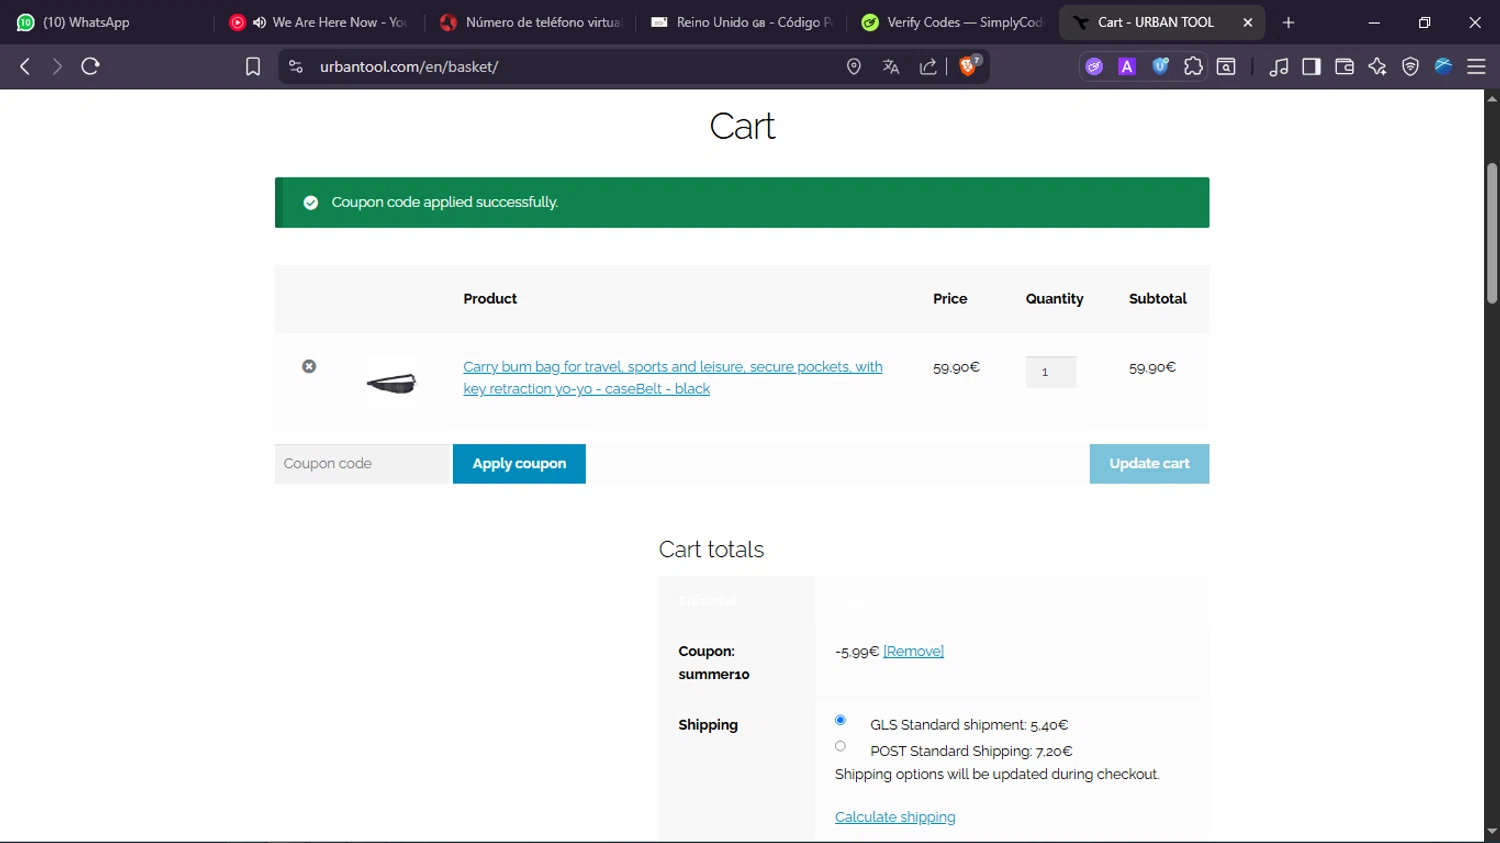Image resolution: width=1500 pixels, height=843 pixels.
Task: Open the purple A extension
Action: 1127,67
